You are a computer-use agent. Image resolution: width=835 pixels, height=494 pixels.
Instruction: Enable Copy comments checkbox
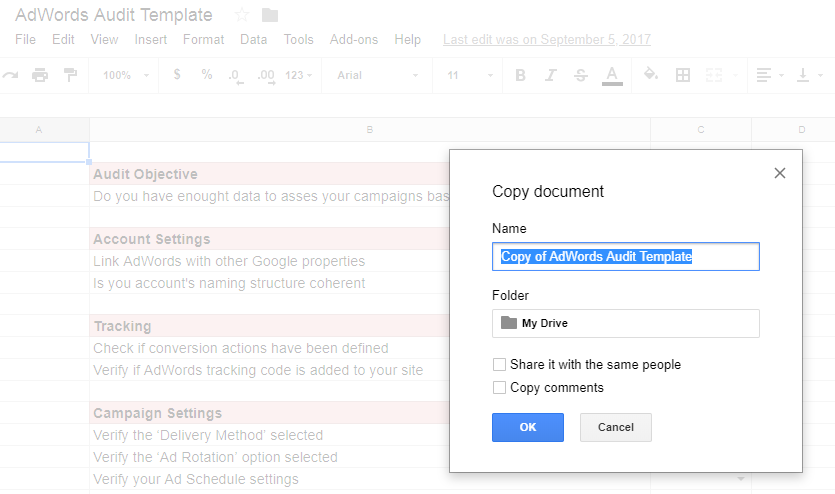pyautogui.click(x=499, y=388)
